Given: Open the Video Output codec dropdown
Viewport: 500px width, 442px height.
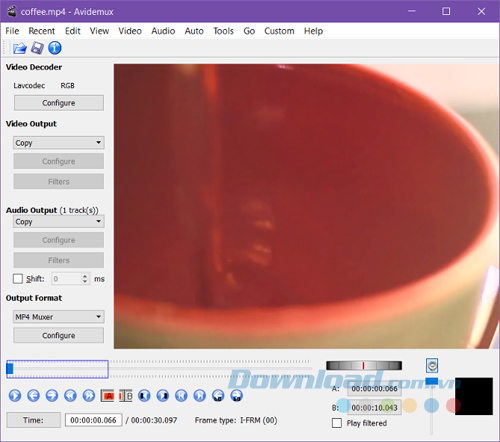Looking at the screenshot, I should [x=59, y=143].
